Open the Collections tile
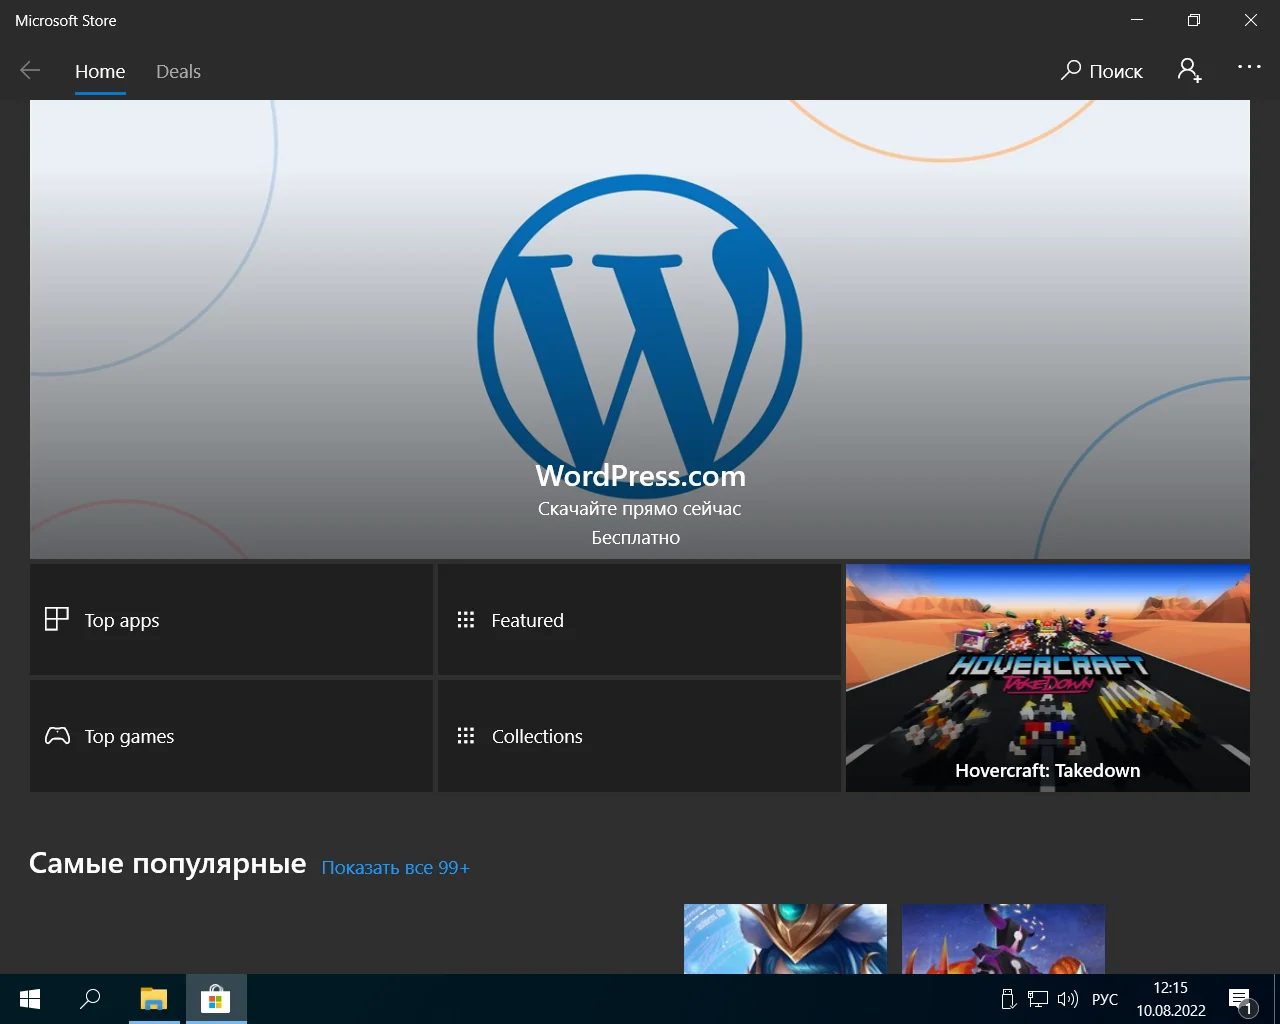This screenshot has height=1024, width=1280. [639, 736]
